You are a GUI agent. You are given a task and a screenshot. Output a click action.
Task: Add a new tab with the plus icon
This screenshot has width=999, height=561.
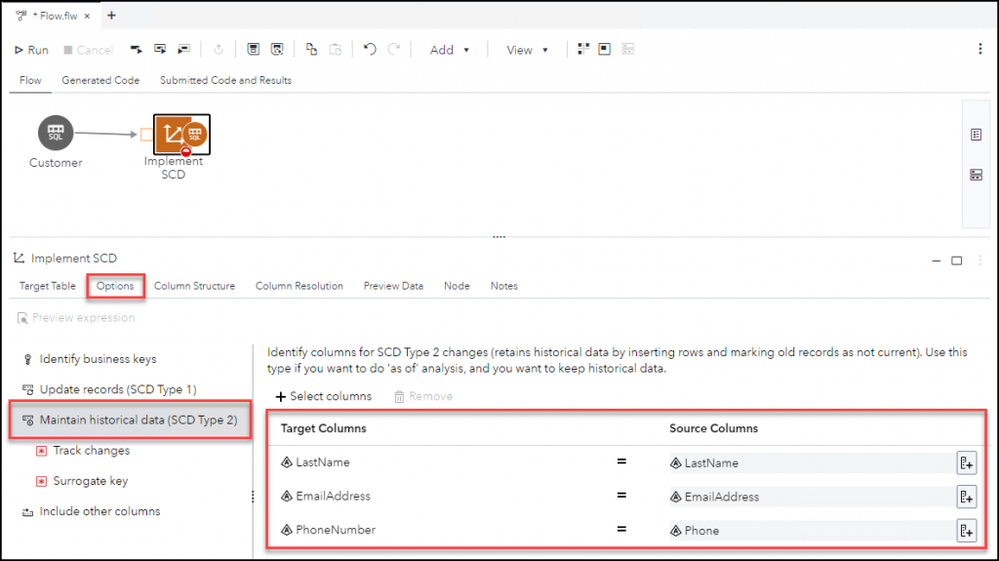(x=111, y=16)
